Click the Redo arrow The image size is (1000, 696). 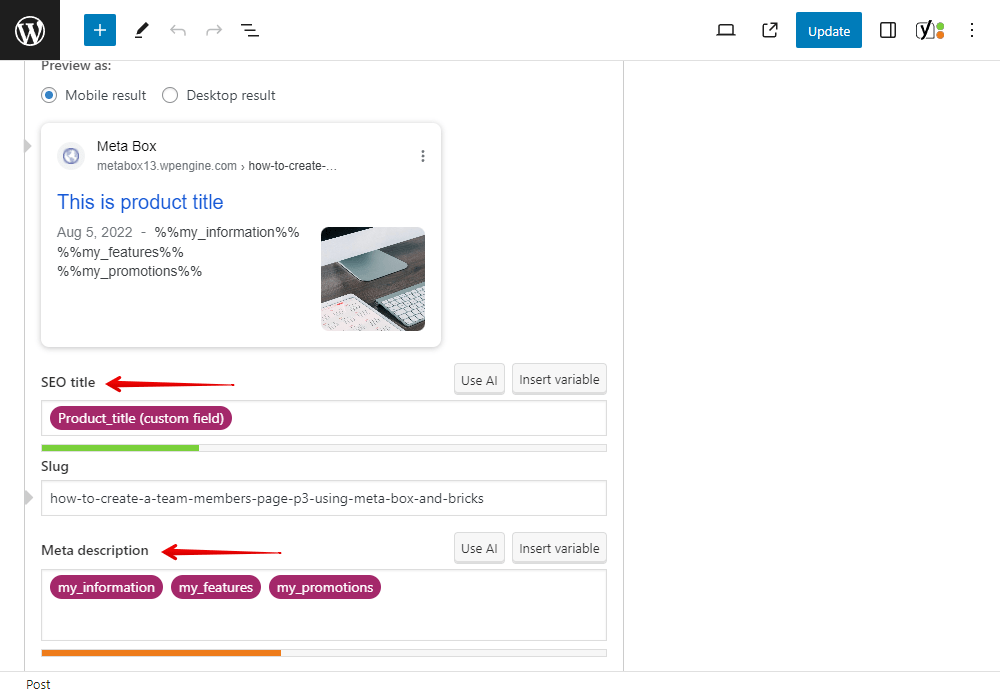[x=213, y=30]
